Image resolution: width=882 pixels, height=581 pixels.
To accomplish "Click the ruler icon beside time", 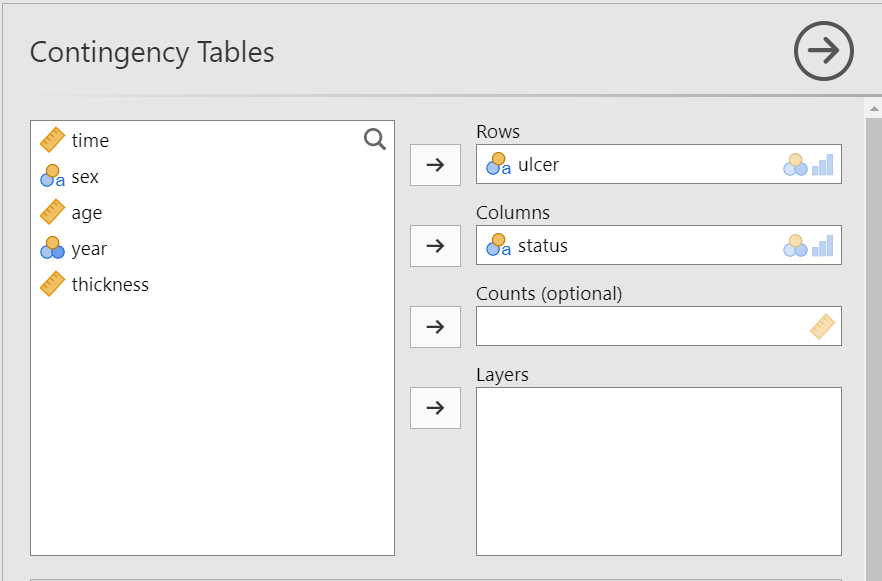I will (x=52, y=140).
